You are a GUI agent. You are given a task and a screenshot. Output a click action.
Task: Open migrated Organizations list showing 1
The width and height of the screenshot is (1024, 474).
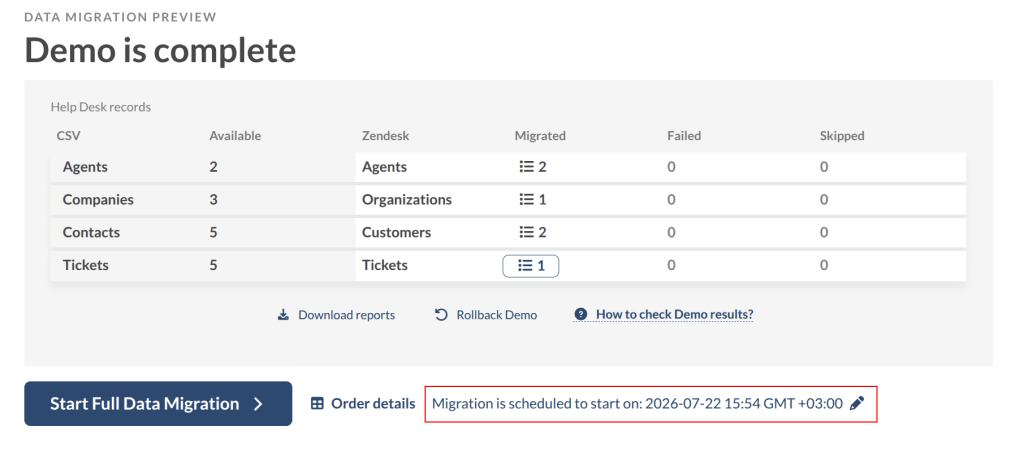(x=532, y=199)
